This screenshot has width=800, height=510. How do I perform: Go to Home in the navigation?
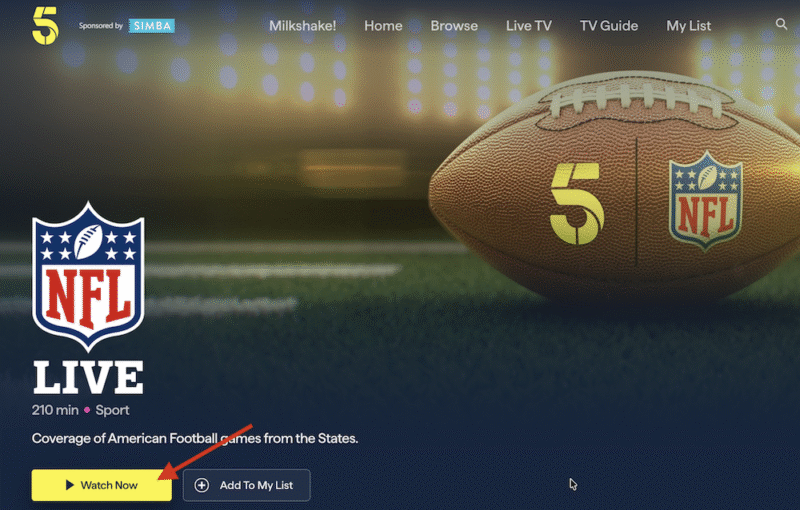point(383,26)
